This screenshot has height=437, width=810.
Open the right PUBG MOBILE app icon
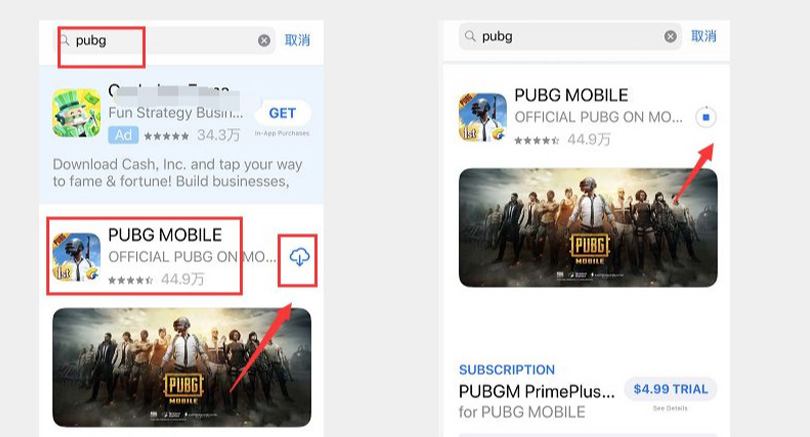(x=483, y=117)
